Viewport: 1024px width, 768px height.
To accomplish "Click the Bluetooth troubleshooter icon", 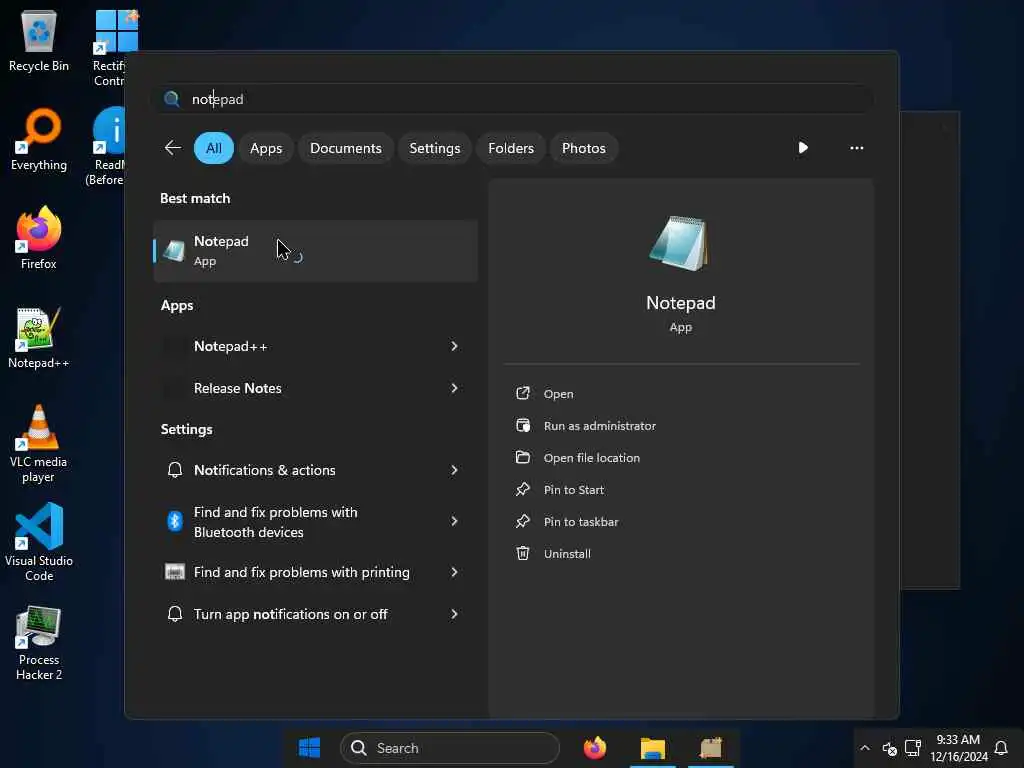I will pos(174,521).
